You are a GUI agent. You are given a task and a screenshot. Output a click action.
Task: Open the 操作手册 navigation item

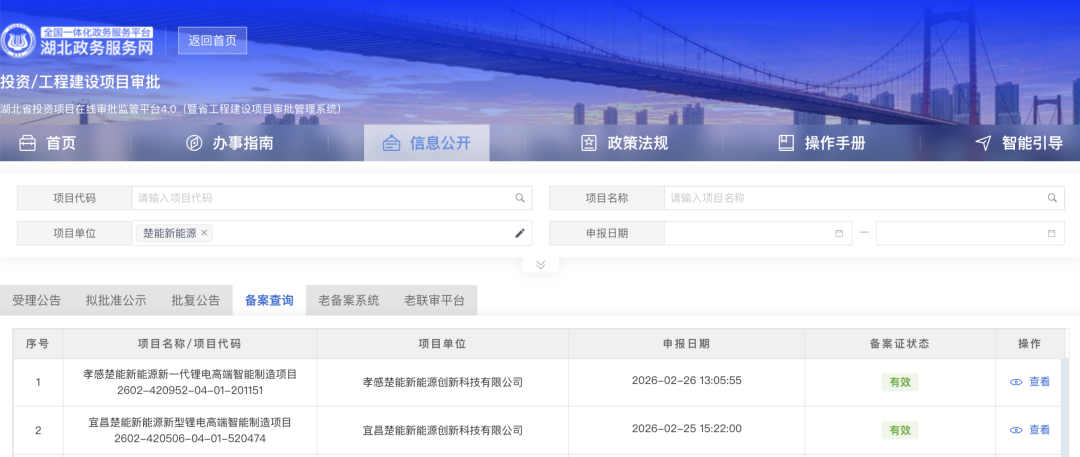tap(822, 143)
